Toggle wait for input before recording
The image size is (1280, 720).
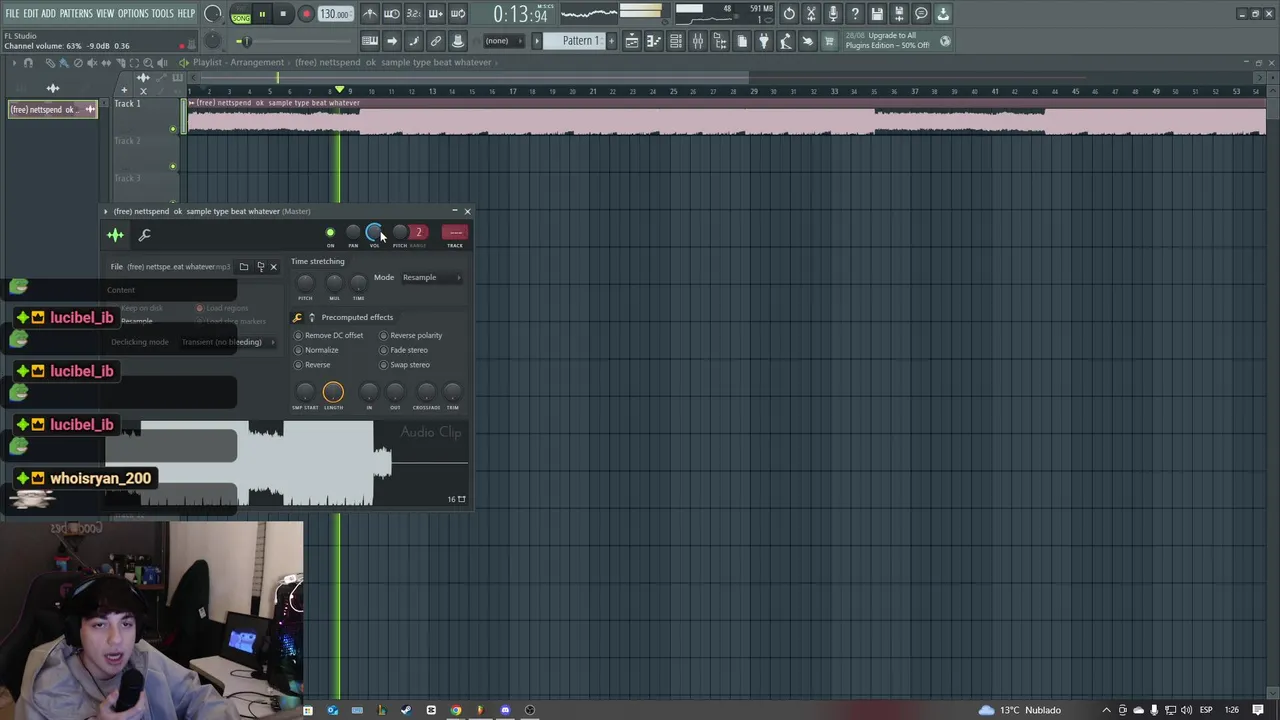[392, 14]
